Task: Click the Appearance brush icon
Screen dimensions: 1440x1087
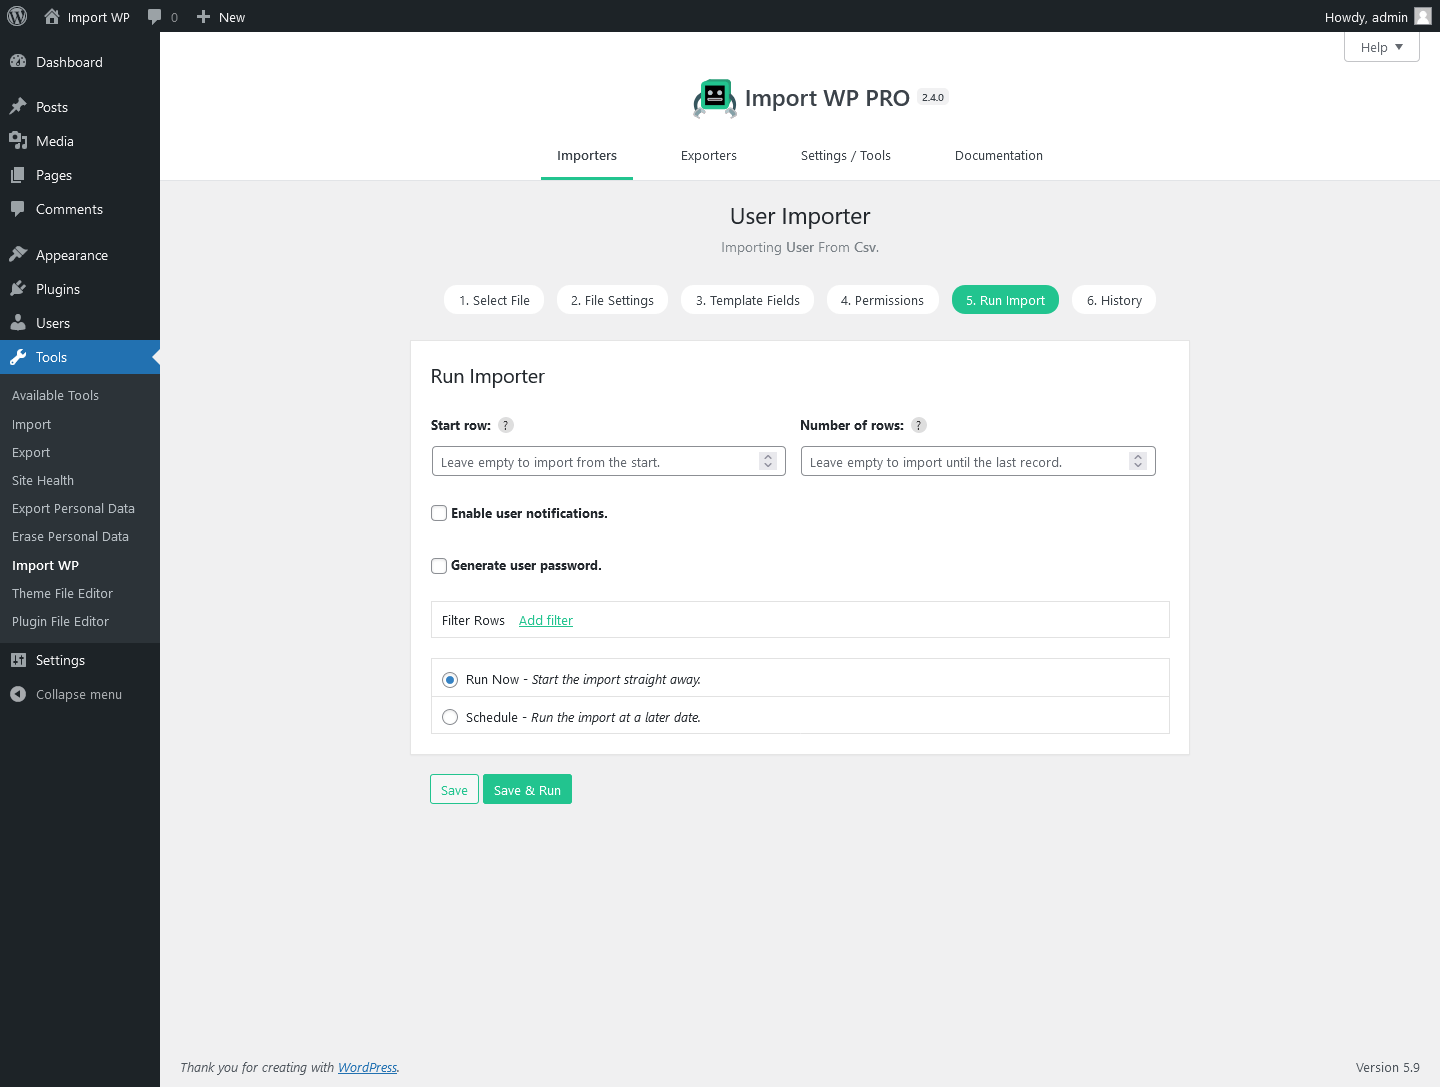Action: point(19,255)
